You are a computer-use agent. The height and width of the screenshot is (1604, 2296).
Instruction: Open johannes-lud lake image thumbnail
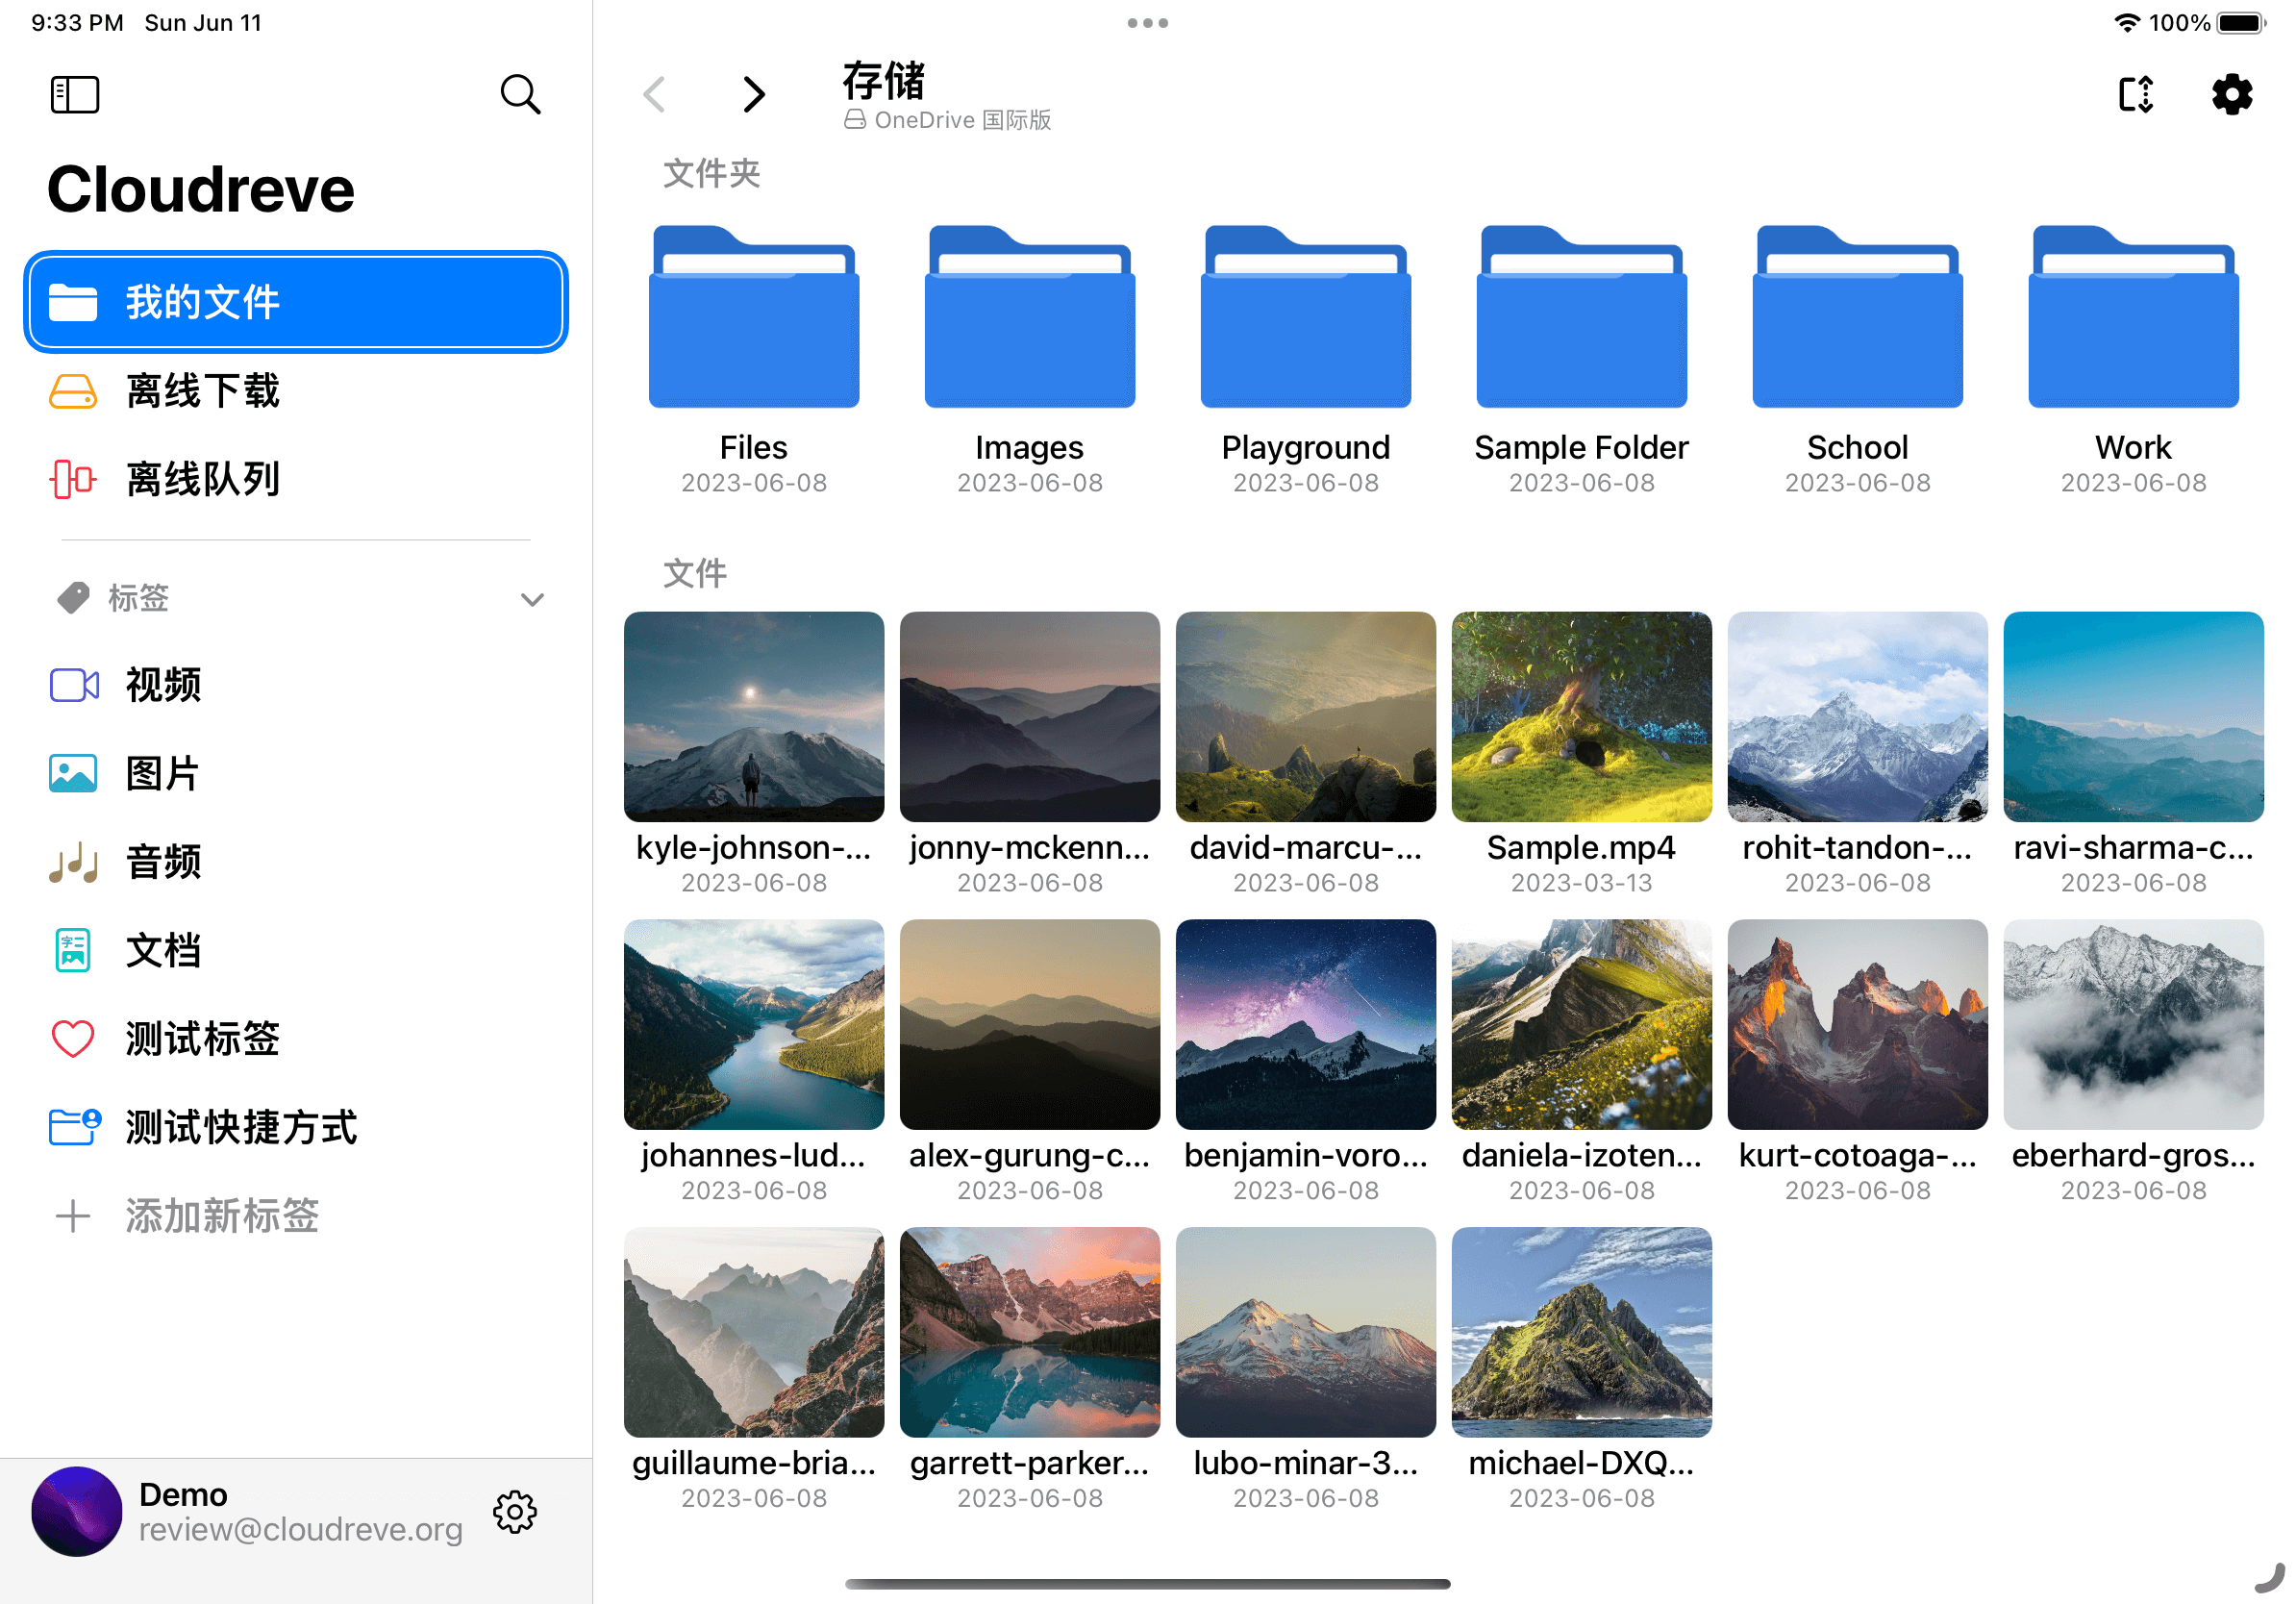(x=754, y=1024)
